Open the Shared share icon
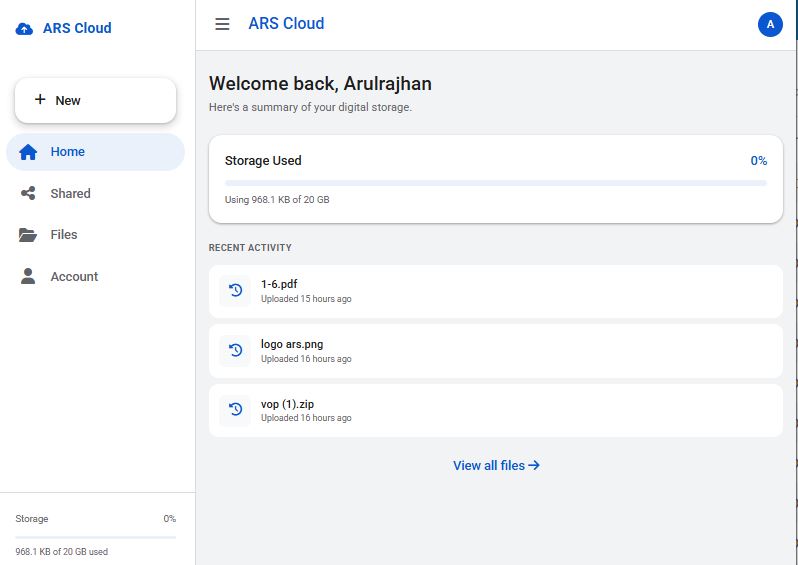 (x=28, y=193)
